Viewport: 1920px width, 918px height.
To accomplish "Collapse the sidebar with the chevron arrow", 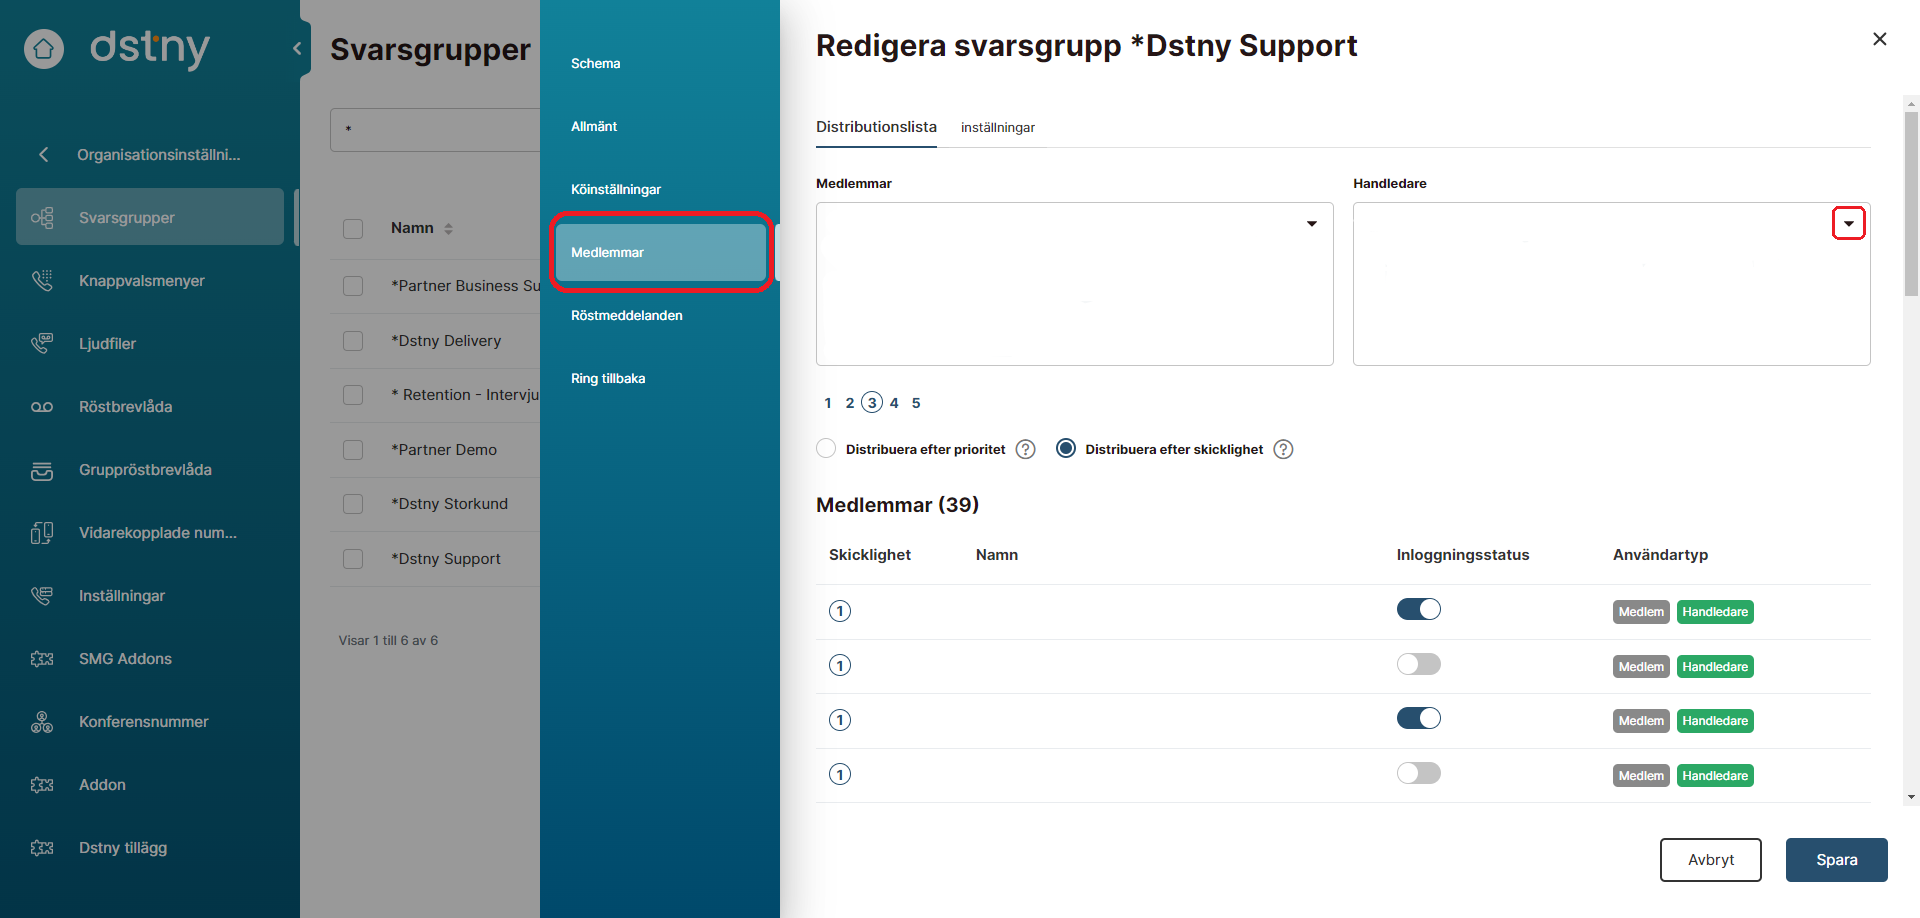I will tap(296, 48).
